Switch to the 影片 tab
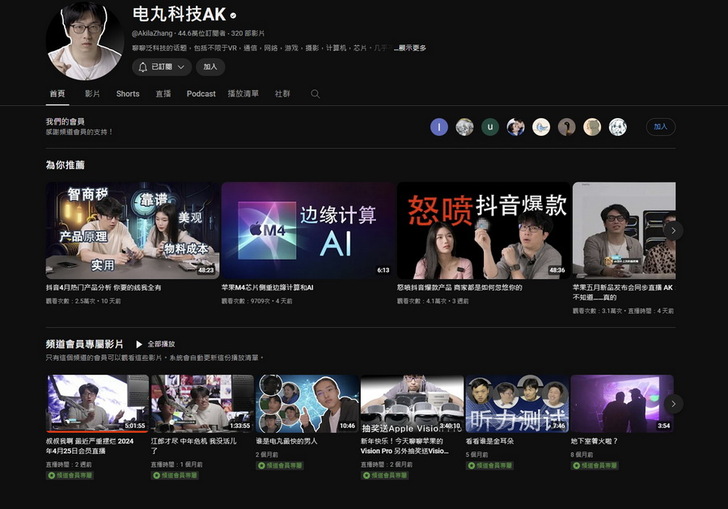This screenshot has height=509, width=728. [x=92, y=94]
